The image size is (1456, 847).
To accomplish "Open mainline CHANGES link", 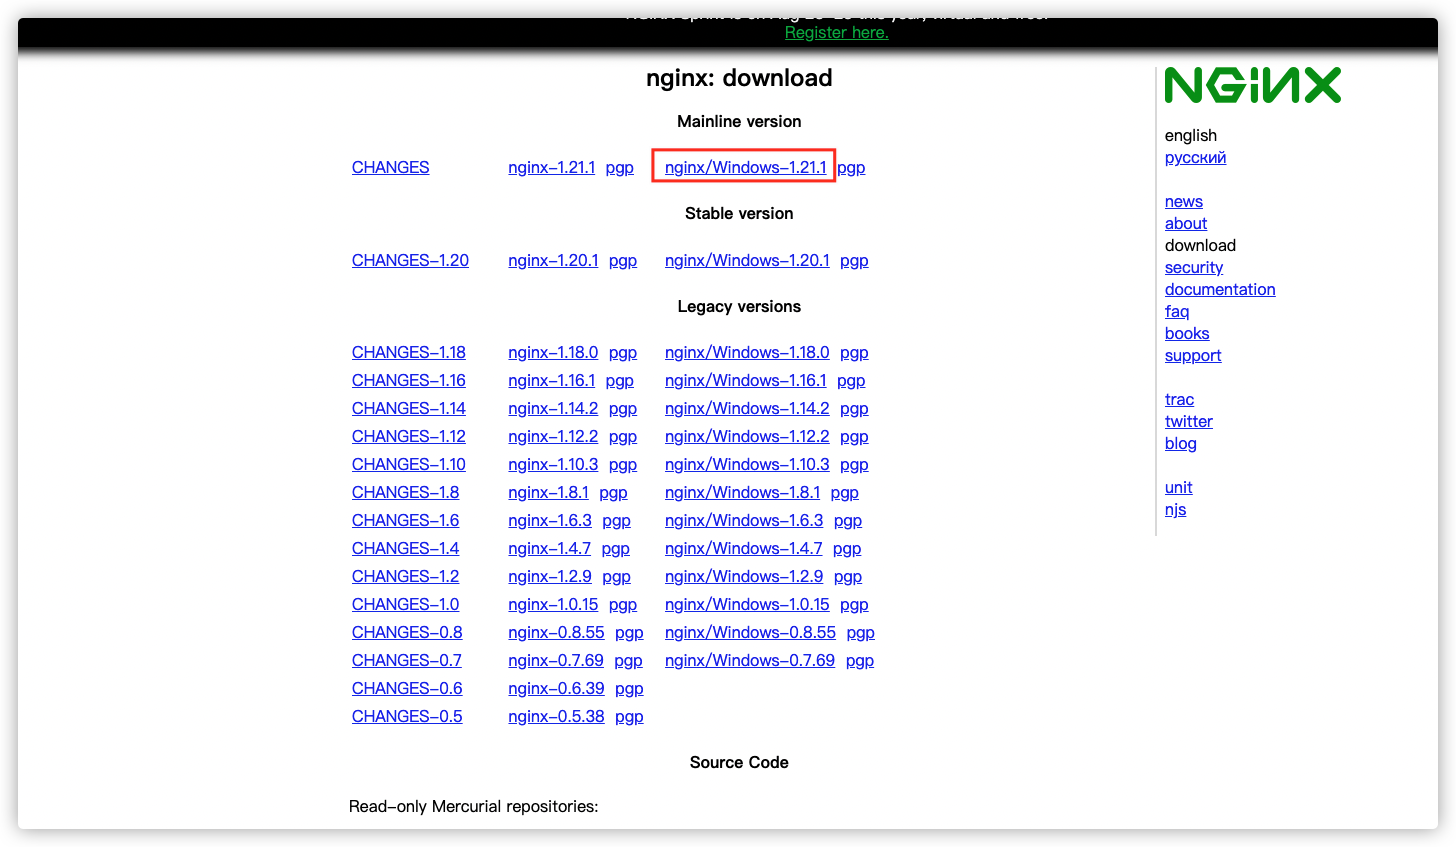I will coord(390,168).
